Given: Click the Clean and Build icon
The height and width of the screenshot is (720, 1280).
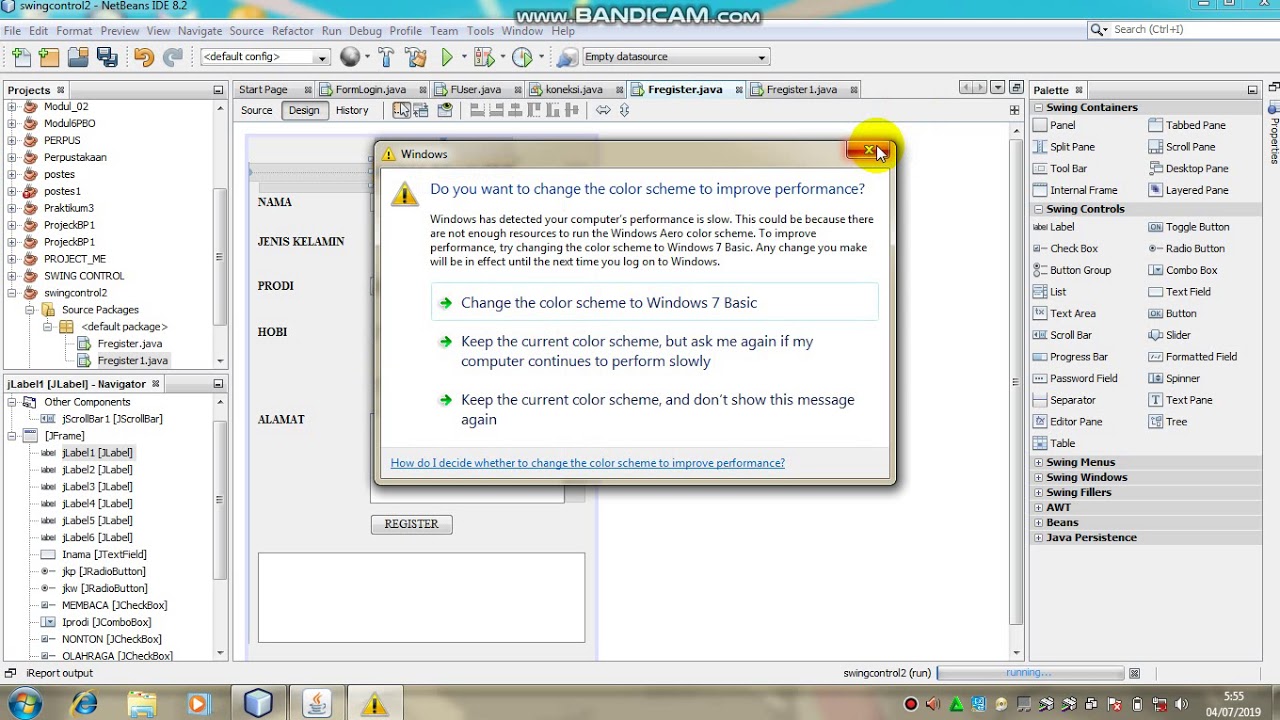Looking at the screenshot, I should tap(416, 57).
